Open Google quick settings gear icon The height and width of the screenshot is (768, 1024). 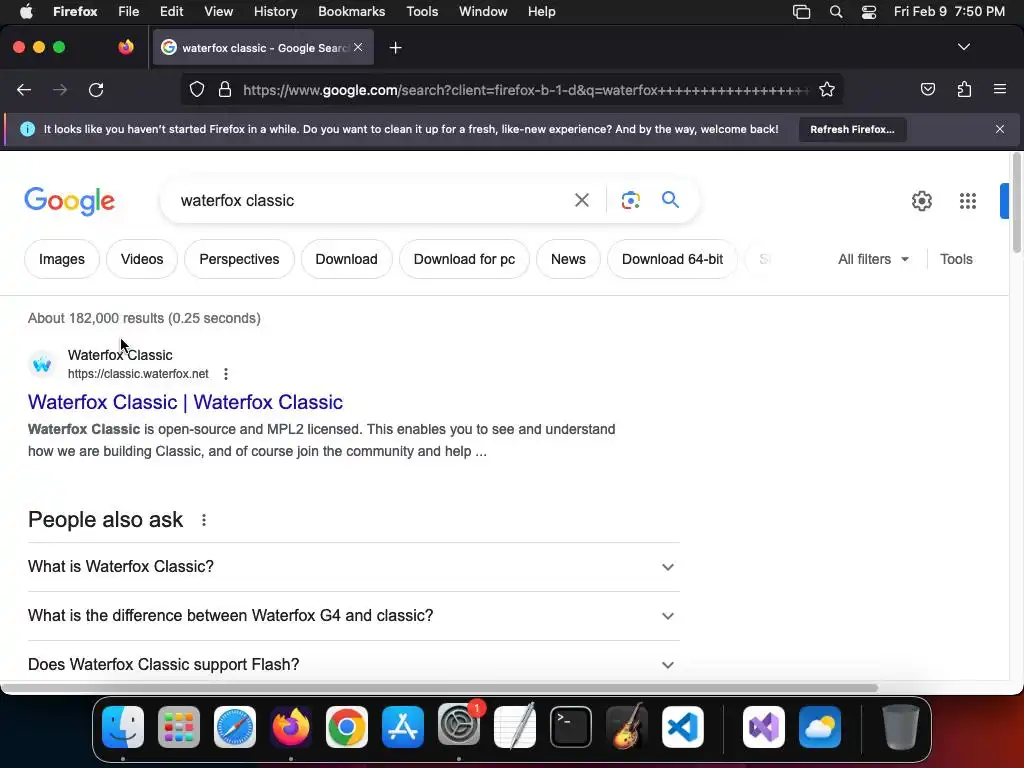[x=921, y=200]
